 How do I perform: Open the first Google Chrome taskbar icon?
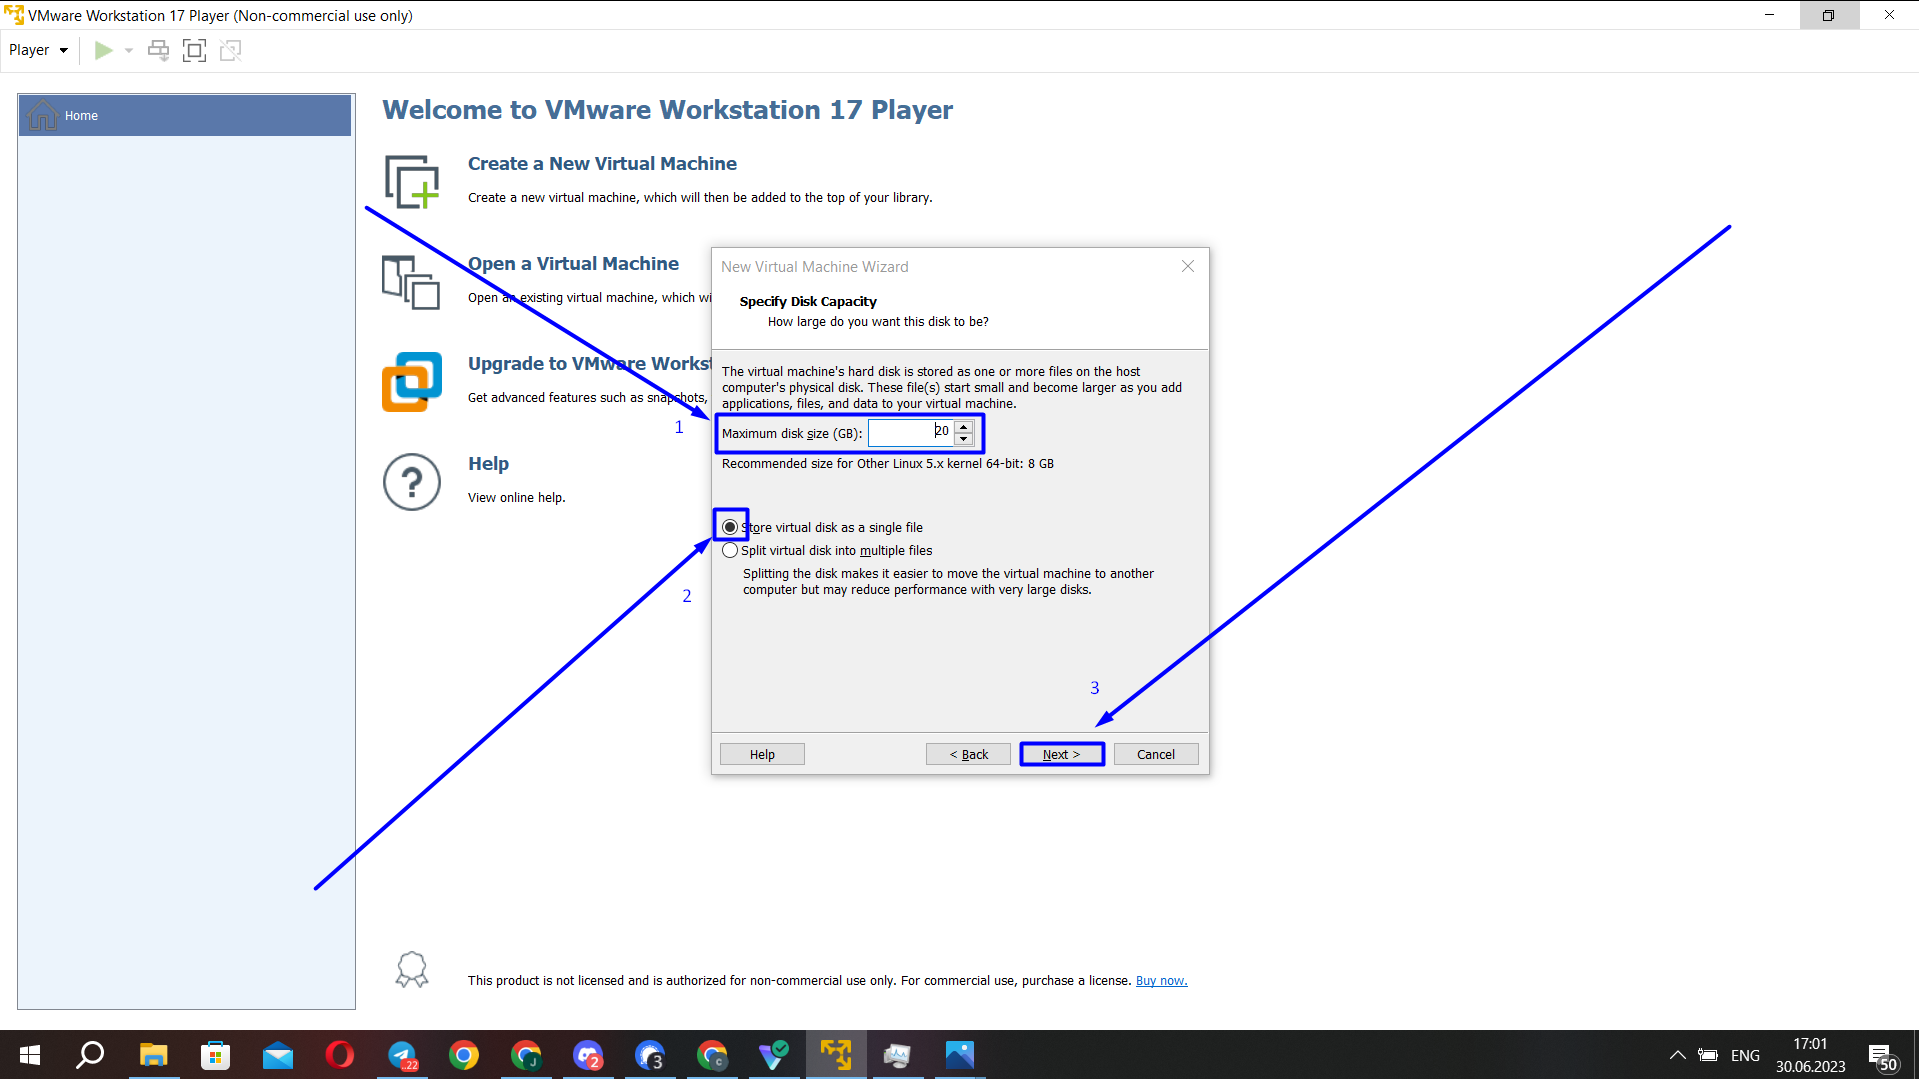click(464, 1055)
